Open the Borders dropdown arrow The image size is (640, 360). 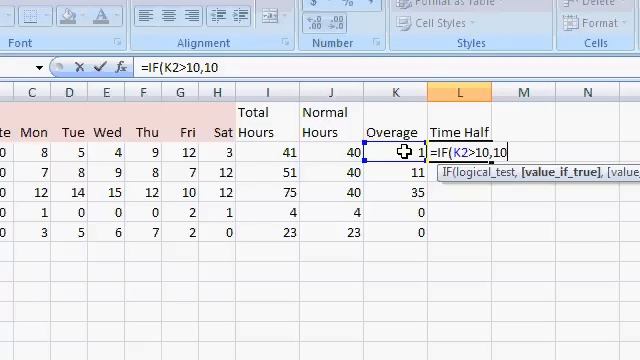[x=46, y=16]
